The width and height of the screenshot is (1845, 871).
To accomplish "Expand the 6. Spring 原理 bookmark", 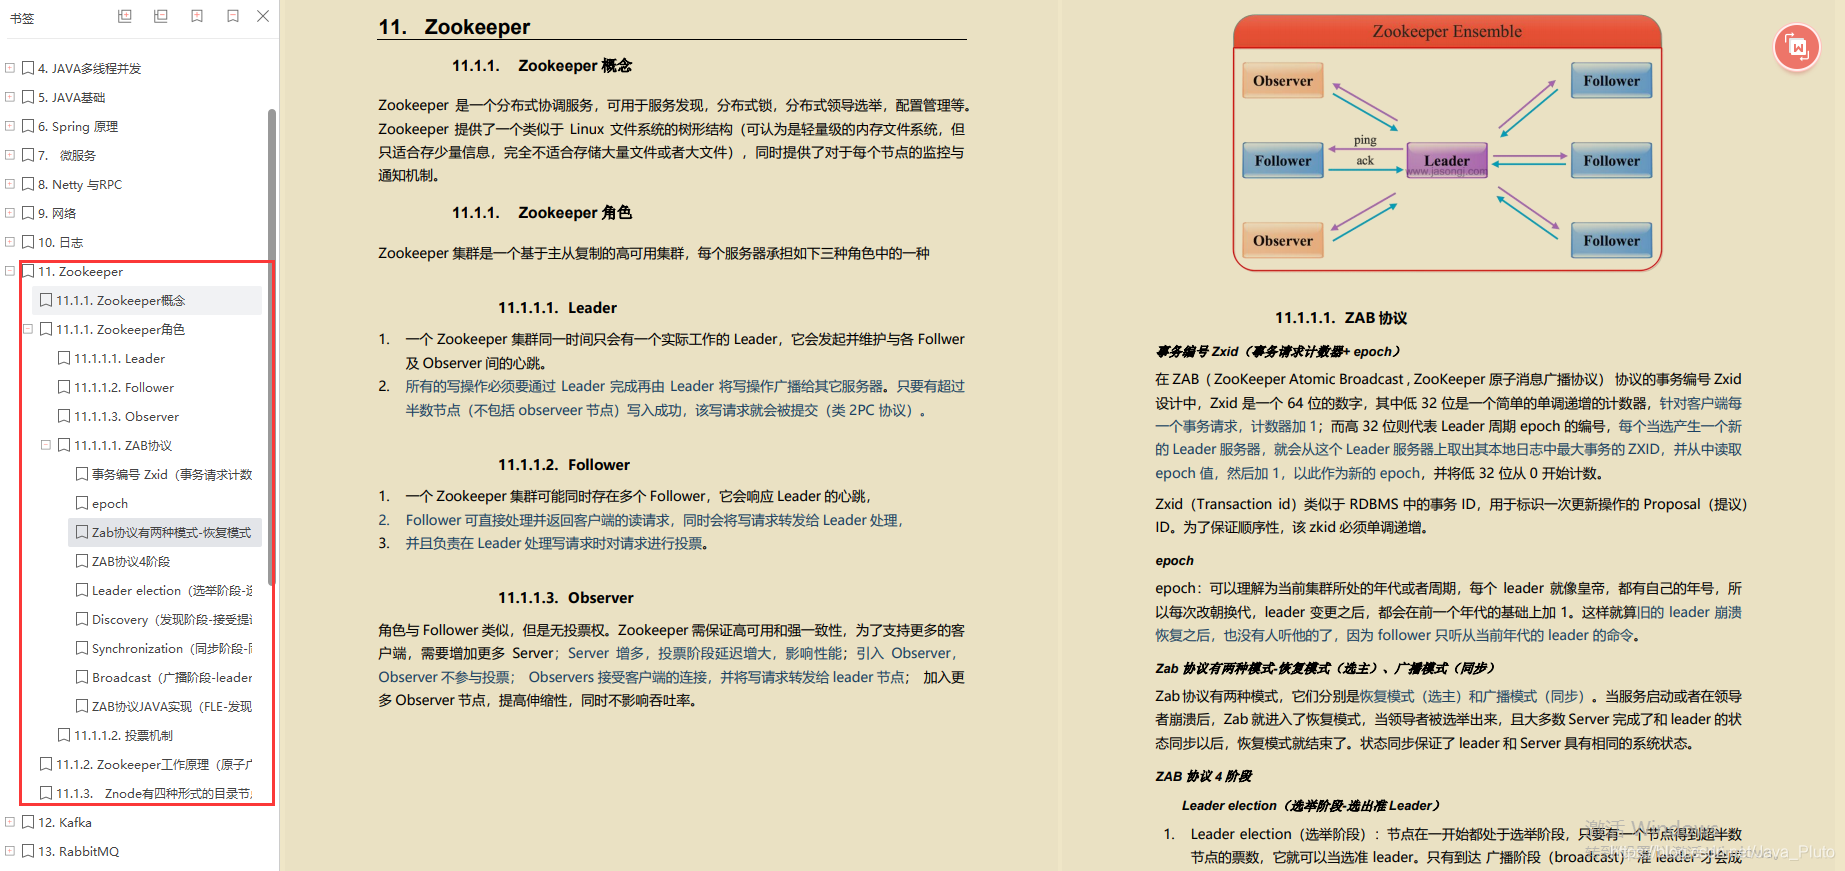I will 10,126.
